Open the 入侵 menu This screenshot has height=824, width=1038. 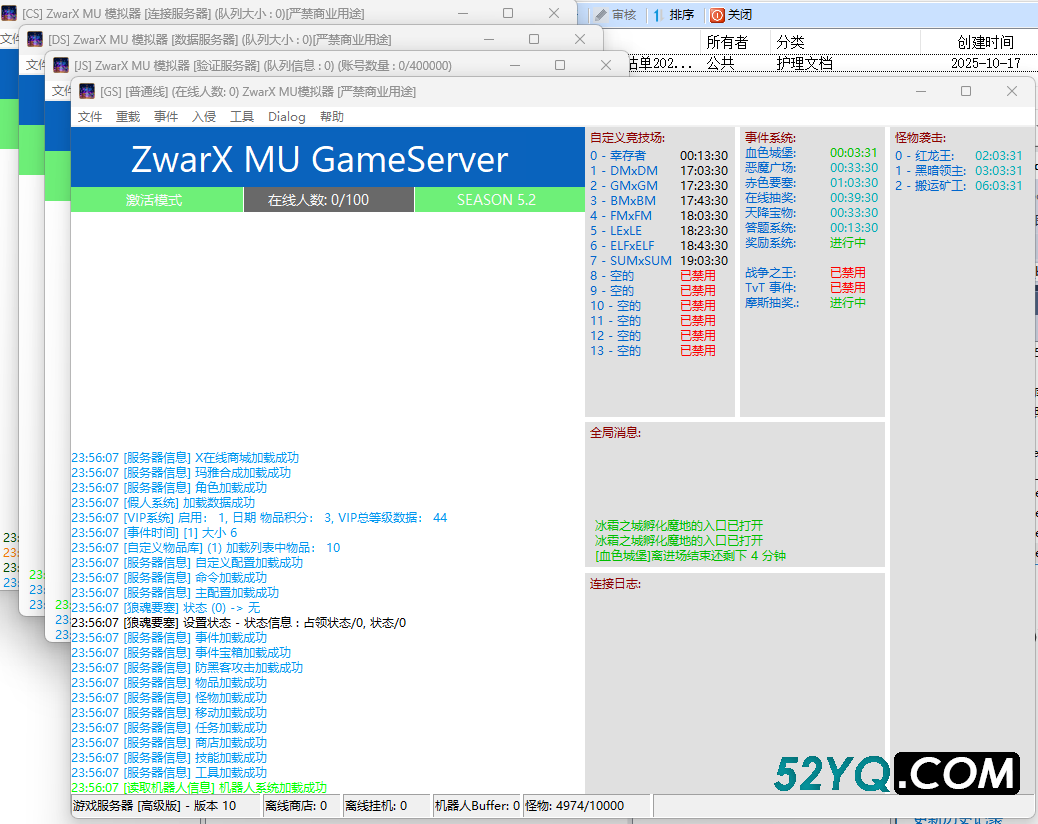[204, 117]
